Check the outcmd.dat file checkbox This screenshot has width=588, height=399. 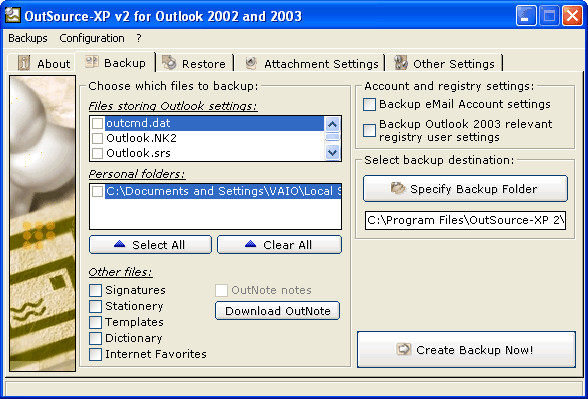click(98, 123)
